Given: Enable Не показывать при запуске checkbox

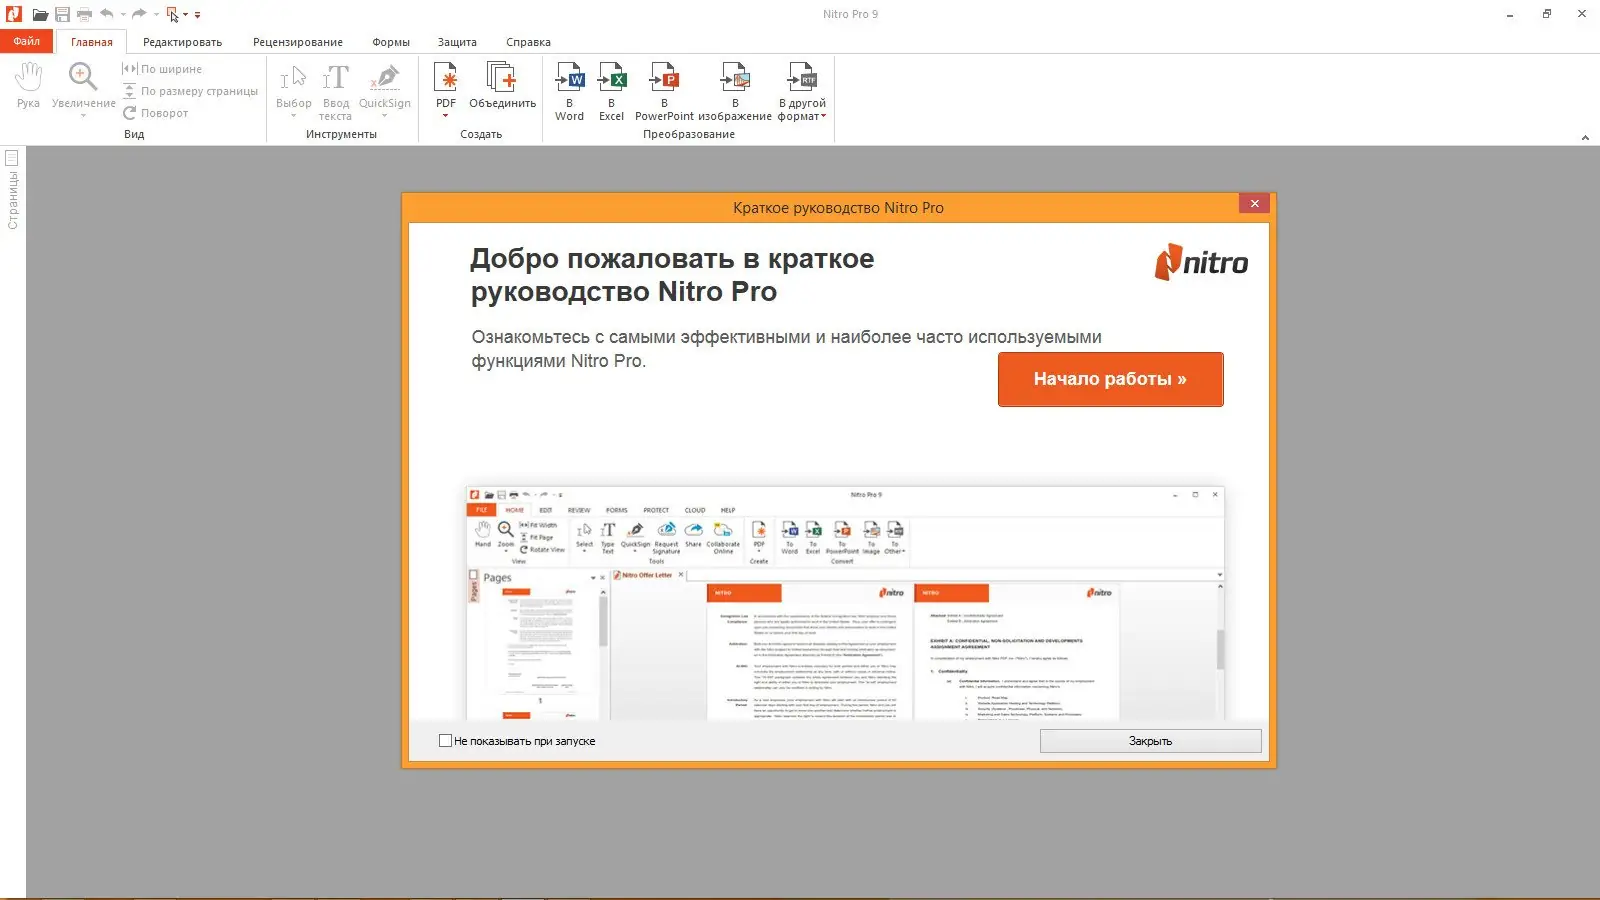Looking at the screenshot, I should pos(445,741).
